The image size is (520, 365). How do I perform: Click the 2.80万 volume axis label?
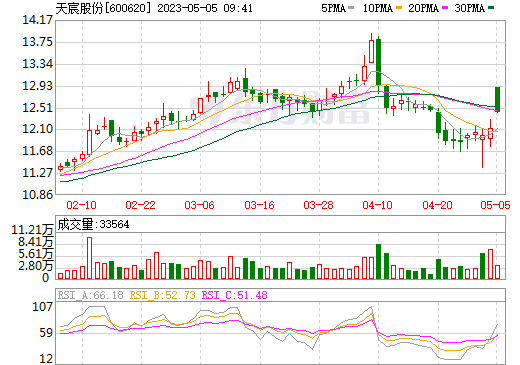tap(36, 266)
